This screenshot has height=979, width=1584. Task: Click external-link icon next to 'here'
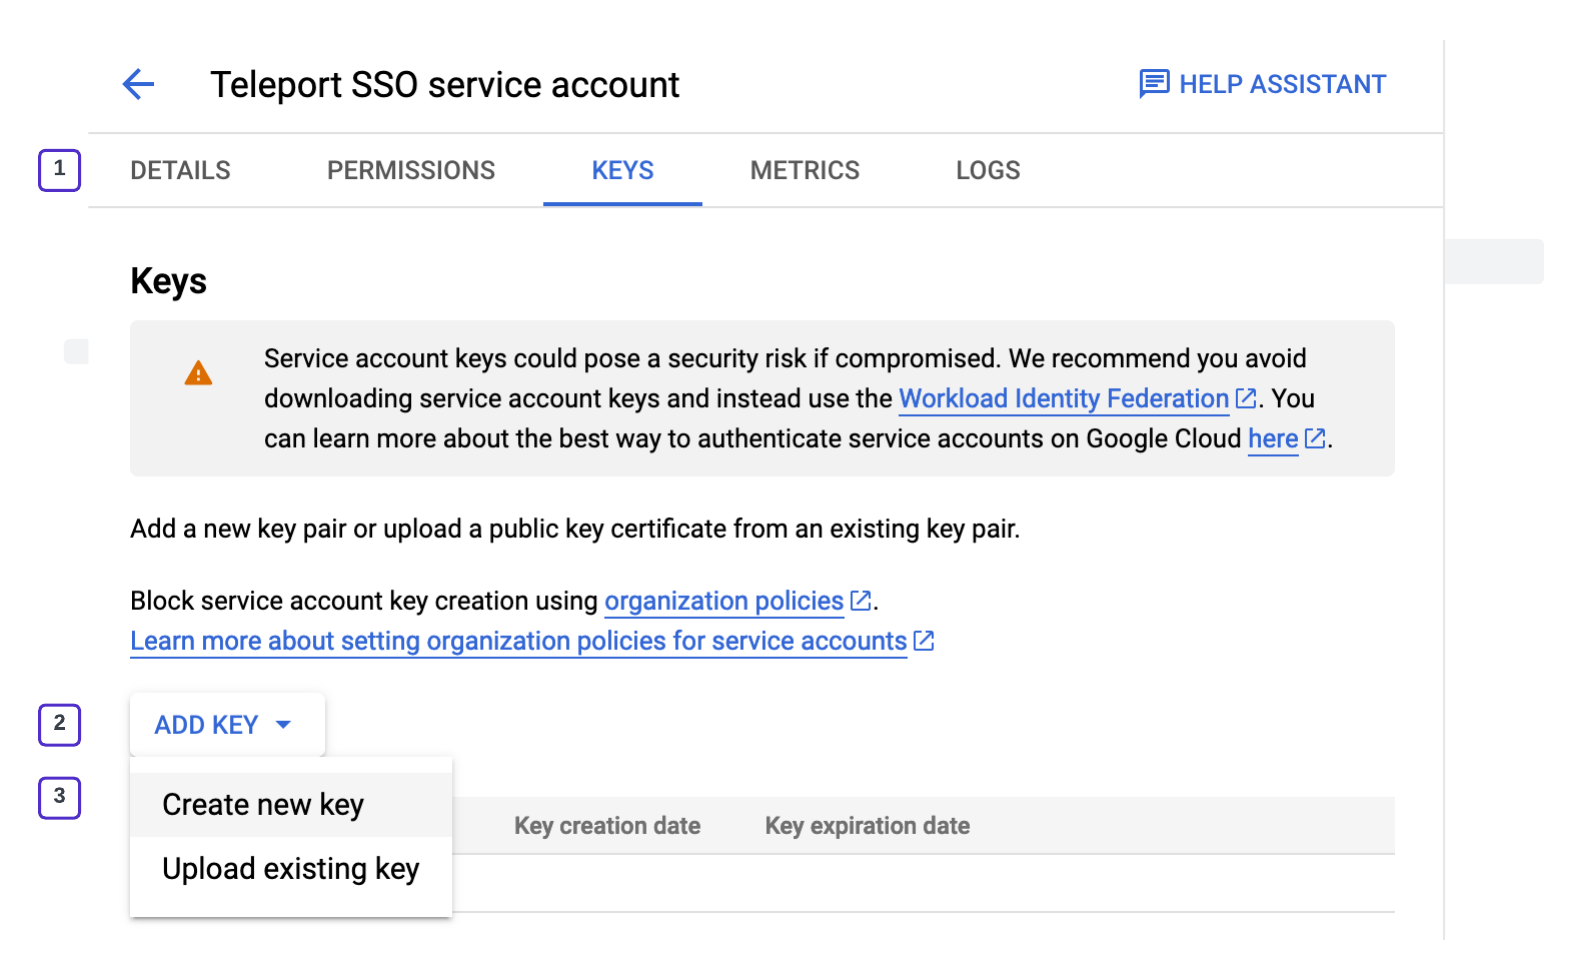pyautogui.click(x=1315, y=438)
